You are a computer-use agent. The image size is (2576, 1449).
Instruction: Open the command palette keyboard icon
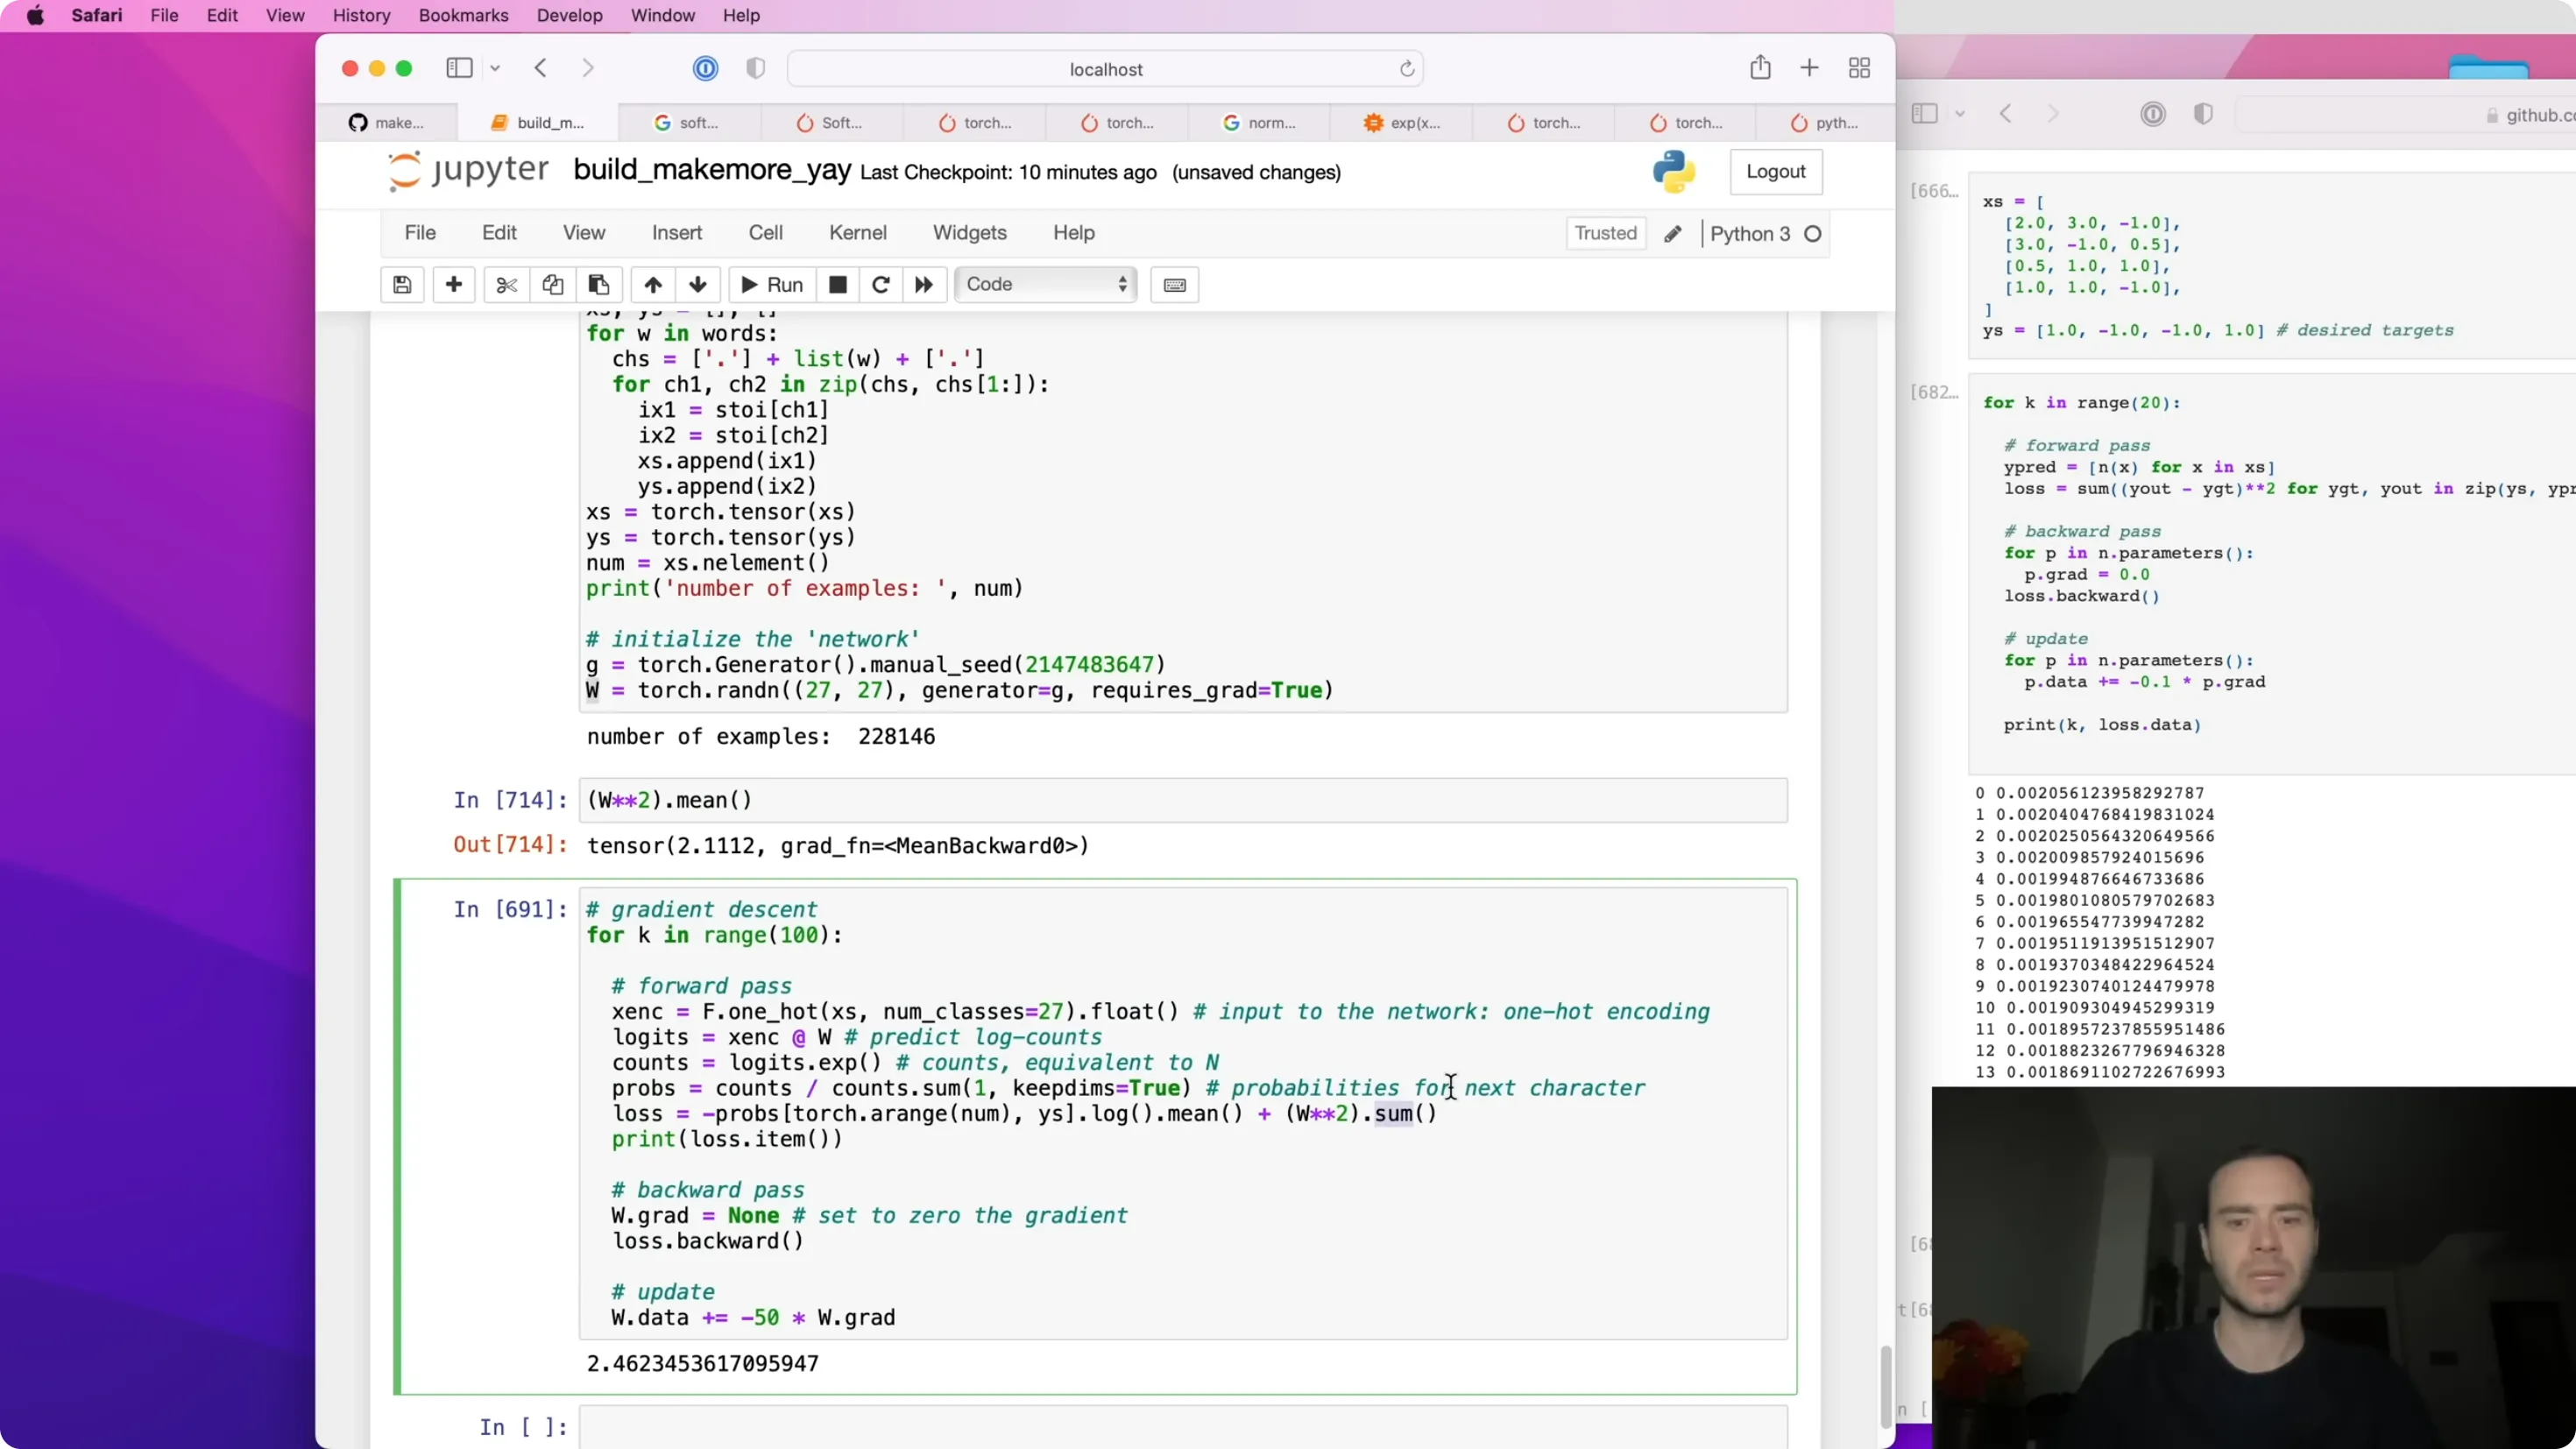[1175, 285]
